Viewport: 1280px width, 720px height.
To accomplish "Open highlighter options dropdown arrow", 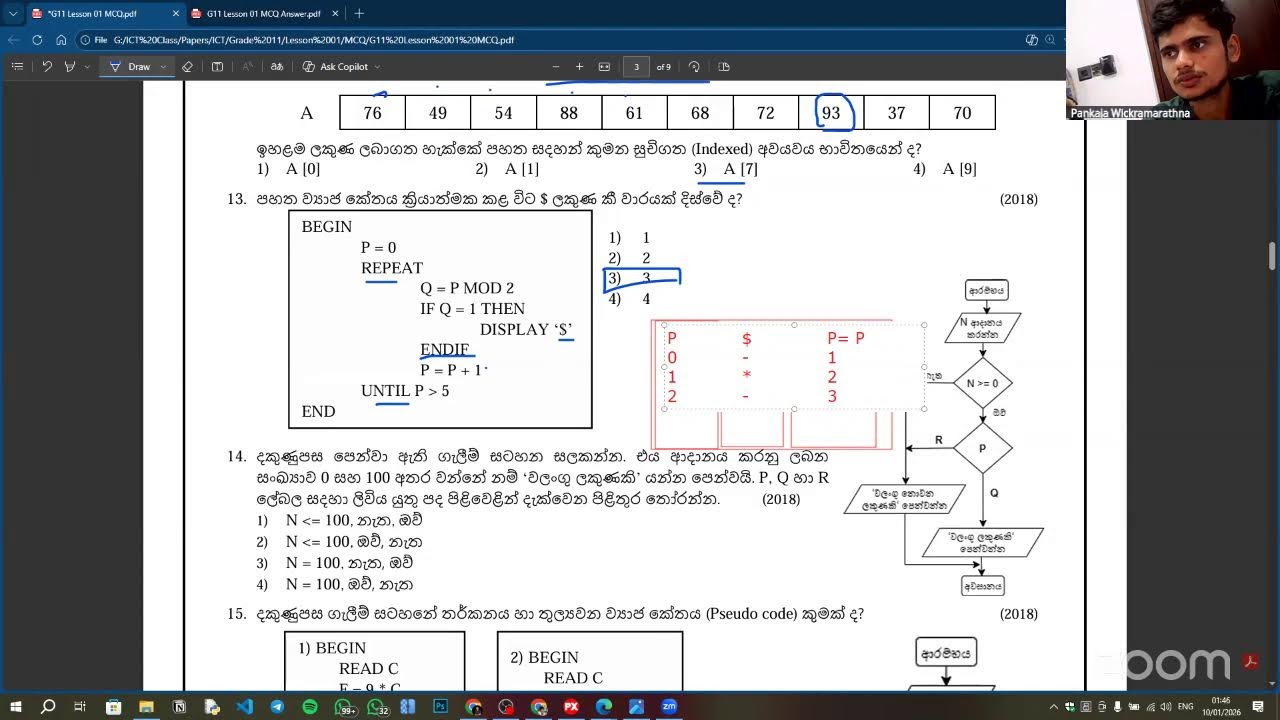I will point(87,67).
